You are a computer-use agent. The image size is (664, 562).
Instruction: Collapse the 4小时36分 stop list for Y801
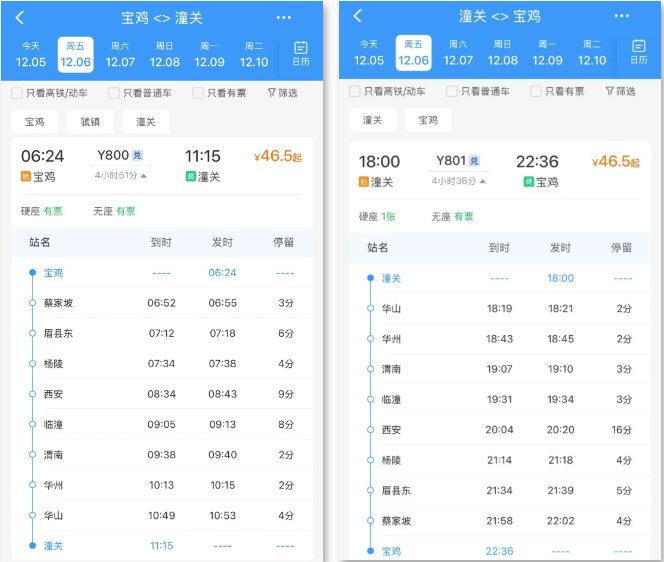(459, 181)
